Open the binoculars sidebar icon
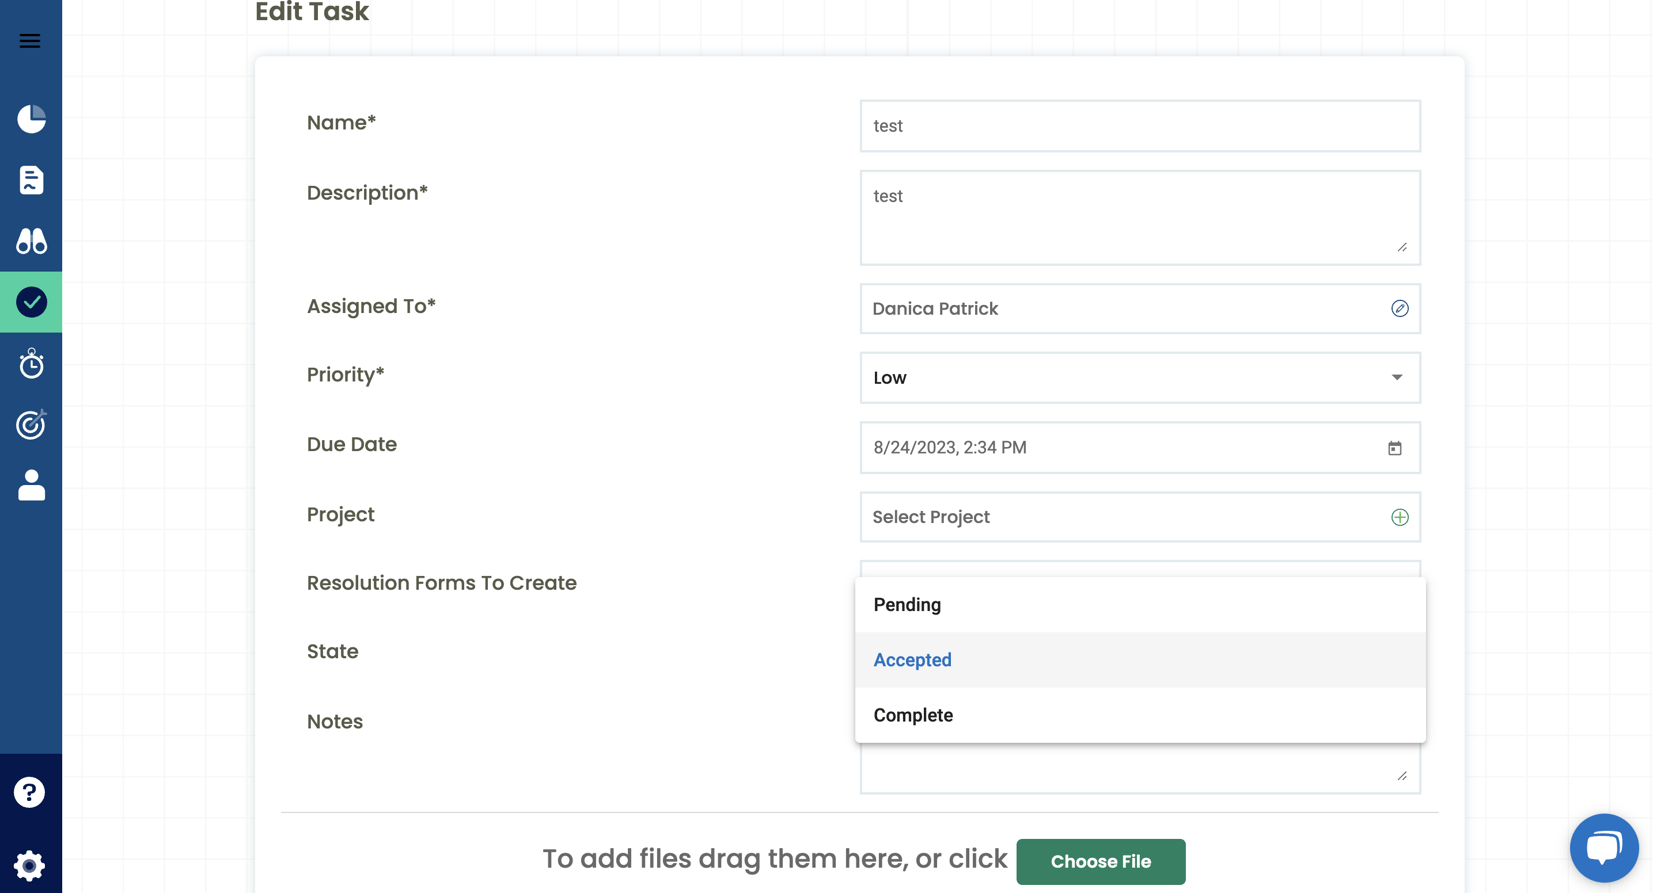This screenshot has height=893, width=1653. click(31, 241)
